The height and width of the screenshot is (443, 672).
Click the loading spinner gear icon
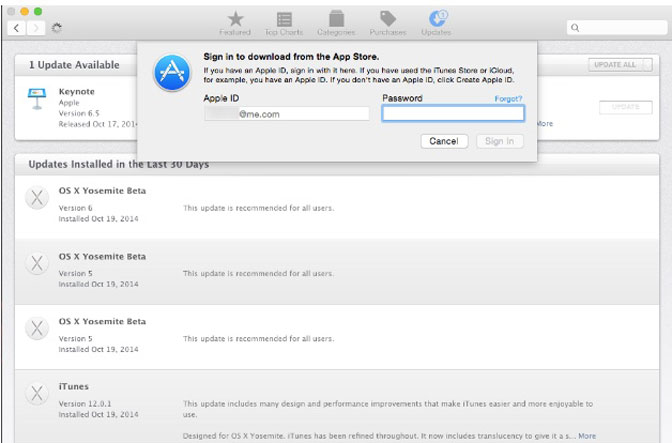[57, 28]
